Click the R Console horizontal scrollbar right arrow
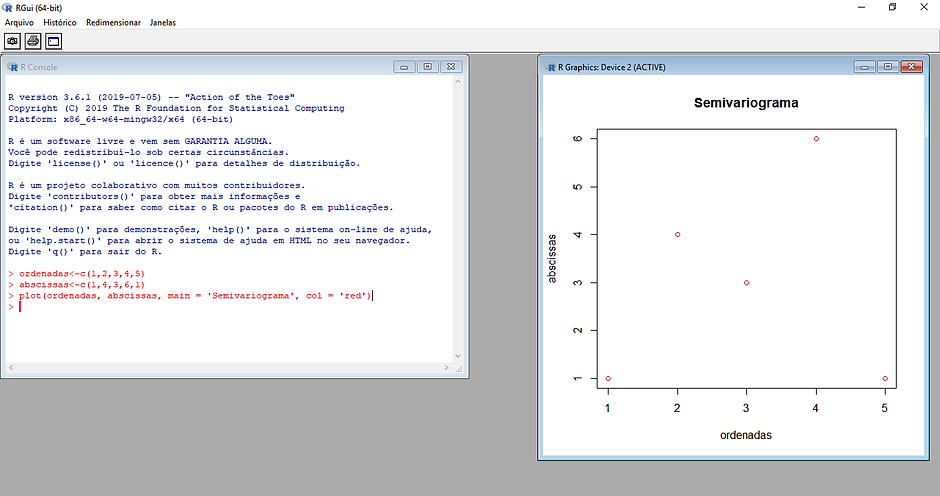The image size is (940, 496). tap(446, 368)
